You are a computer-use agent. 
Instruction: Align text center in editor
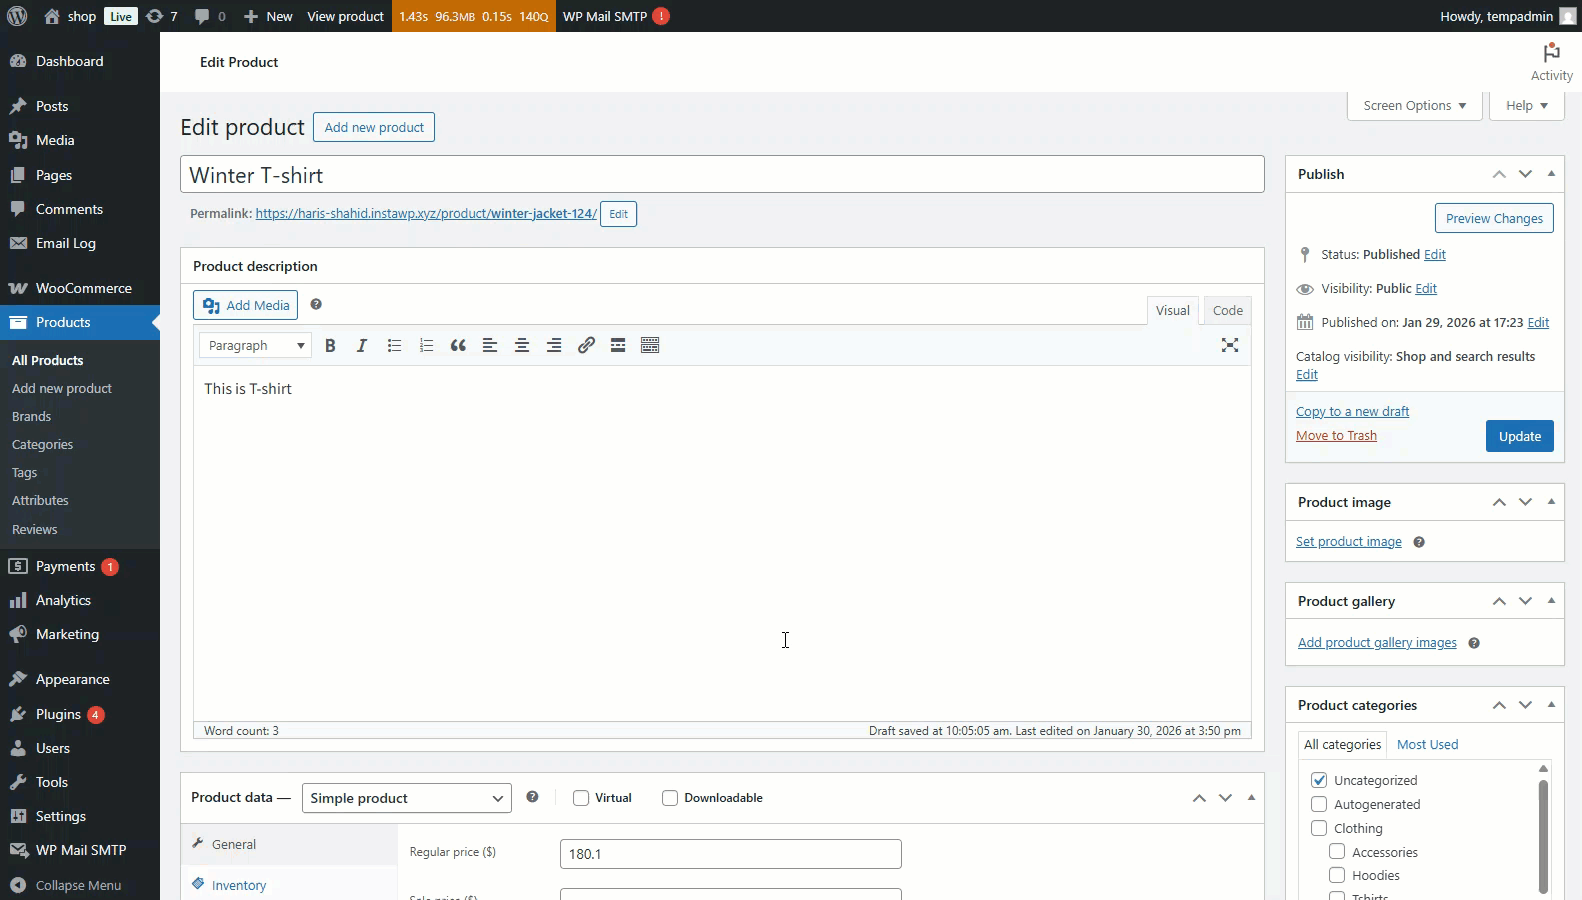[x=522, y=346]
